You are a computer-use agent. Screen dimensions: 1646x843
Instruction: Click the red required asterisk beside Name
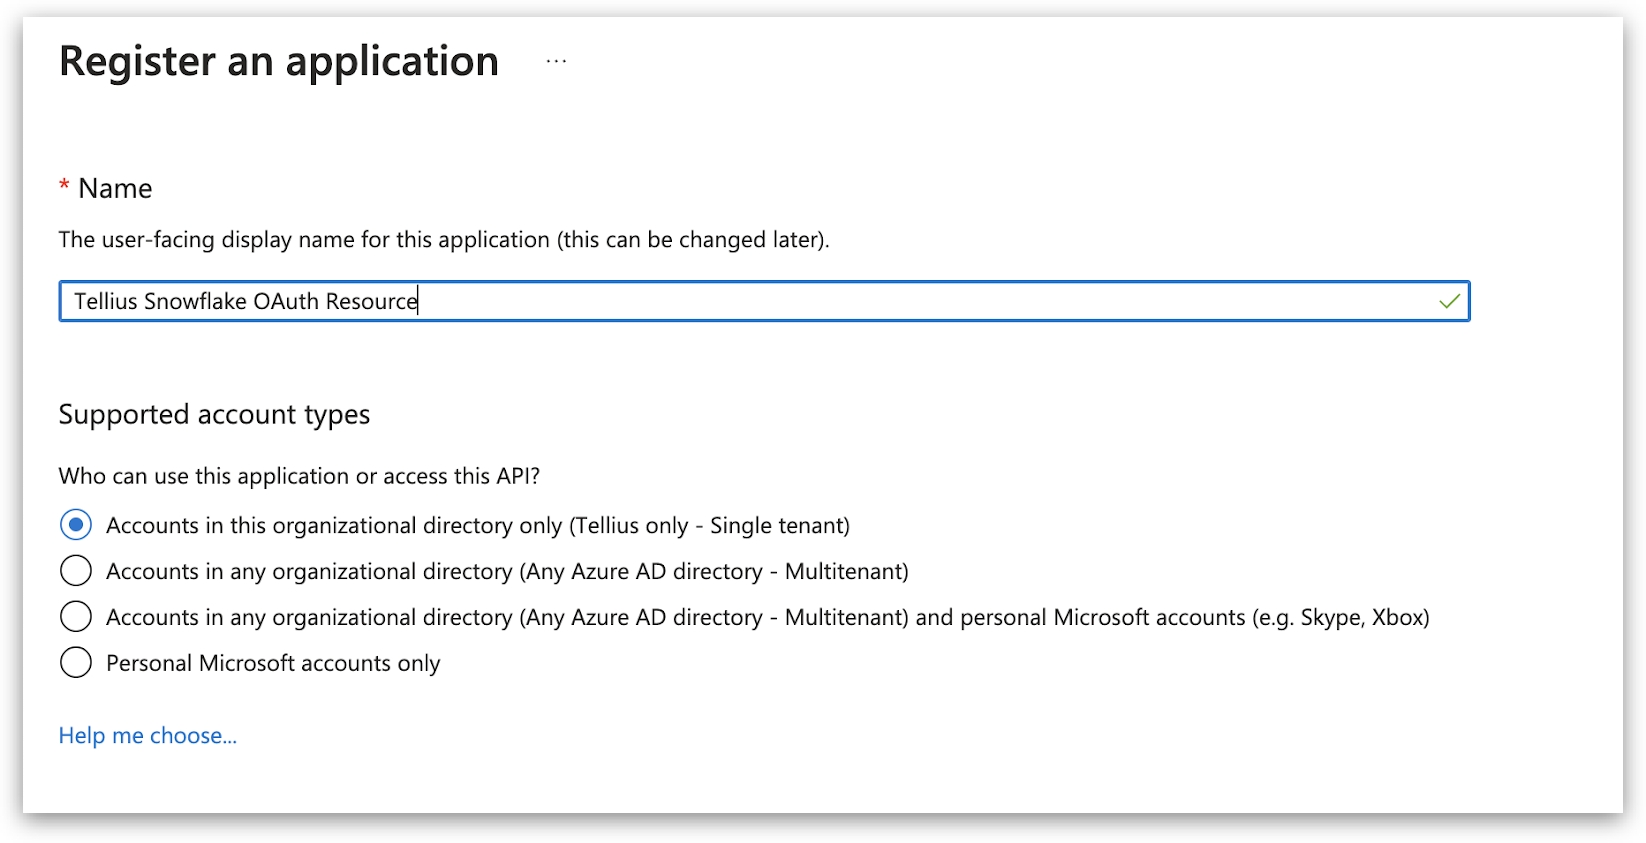click(x=64, y=187)
